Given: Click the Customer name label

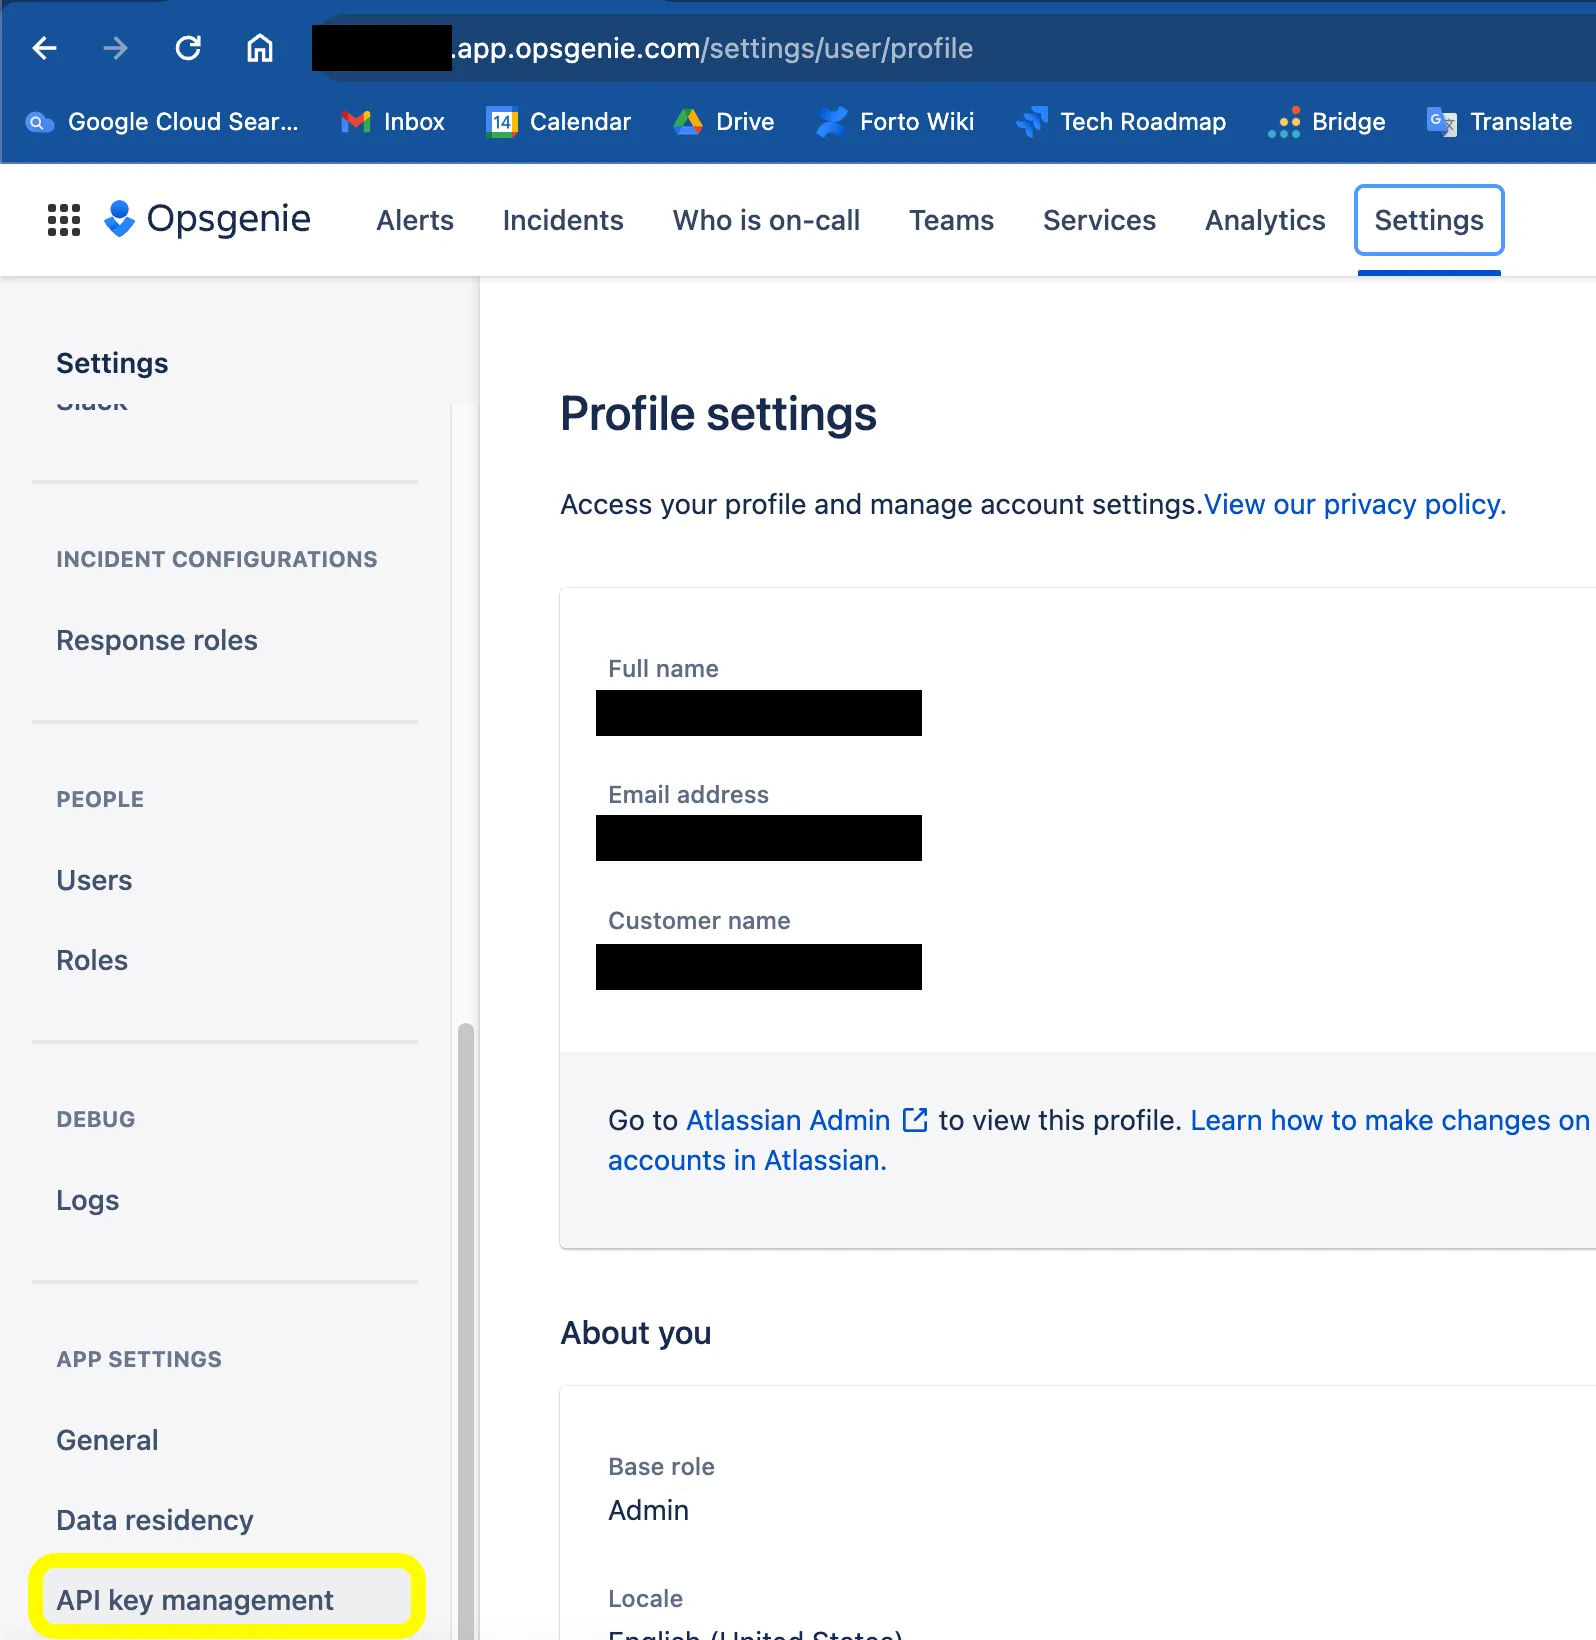Looking at the screenshot, I should [x=699, y=920].
